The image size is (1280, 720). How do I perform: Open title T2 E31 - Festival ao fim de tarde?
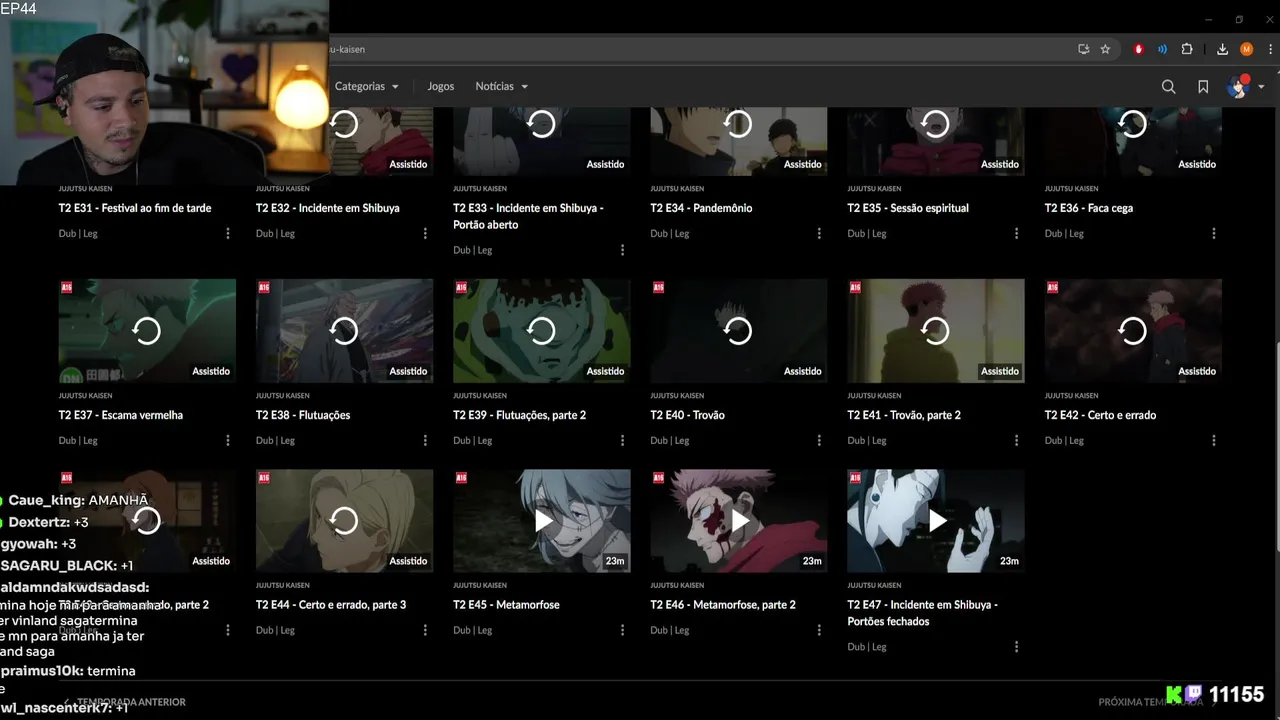(x=135, y=208)
